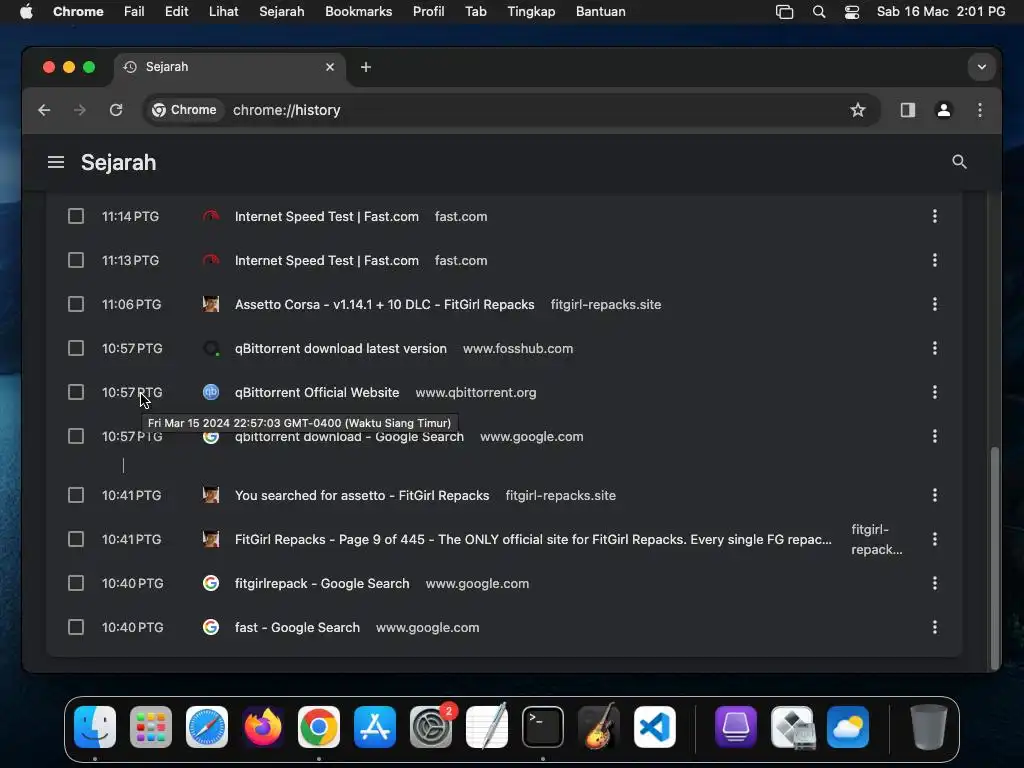Open the Sejarah menu in menu bar
The height and width of the screenshot is (768, 1024).
(281, 12)
